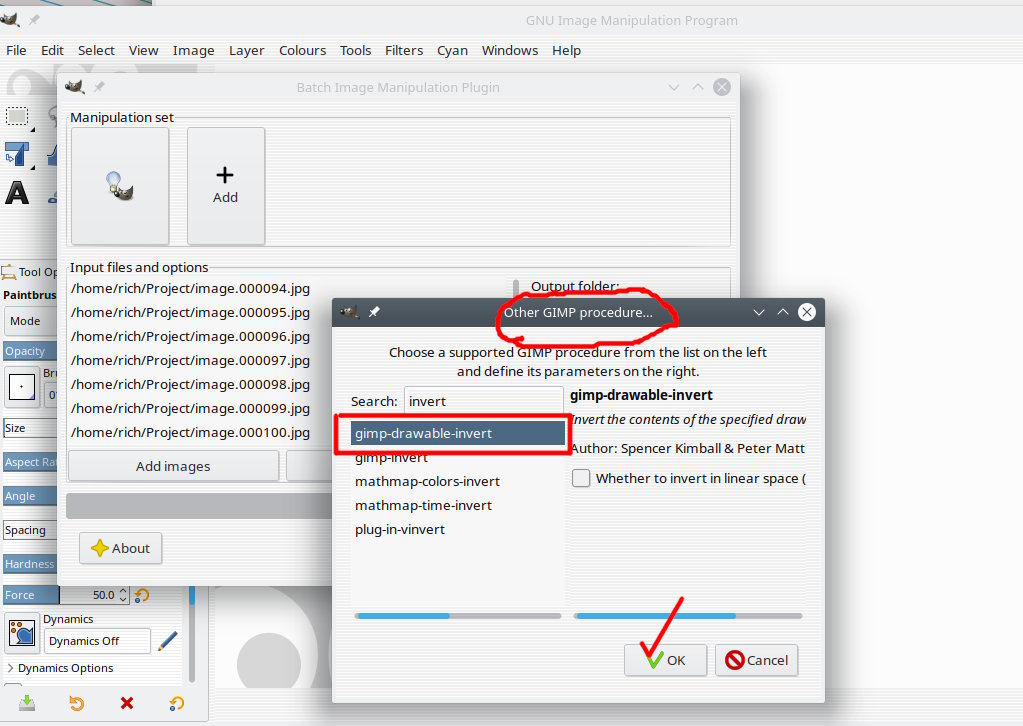Viewport: 1023px width, 726px height.
Task: Click the up chevron in the procedure dialog titlebar
Action: click(783, 312)
